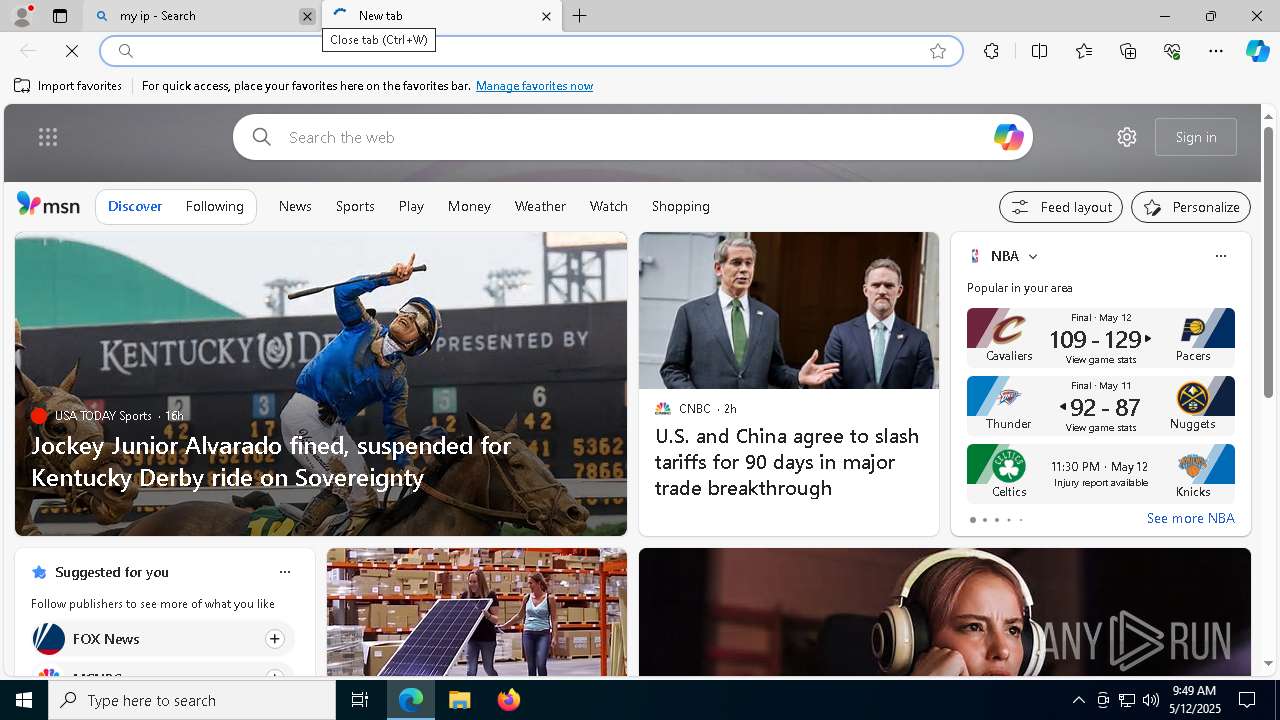Screen dimensions: 1280x720
Task: Open NBA card more options
Action: click(1220, 256)
